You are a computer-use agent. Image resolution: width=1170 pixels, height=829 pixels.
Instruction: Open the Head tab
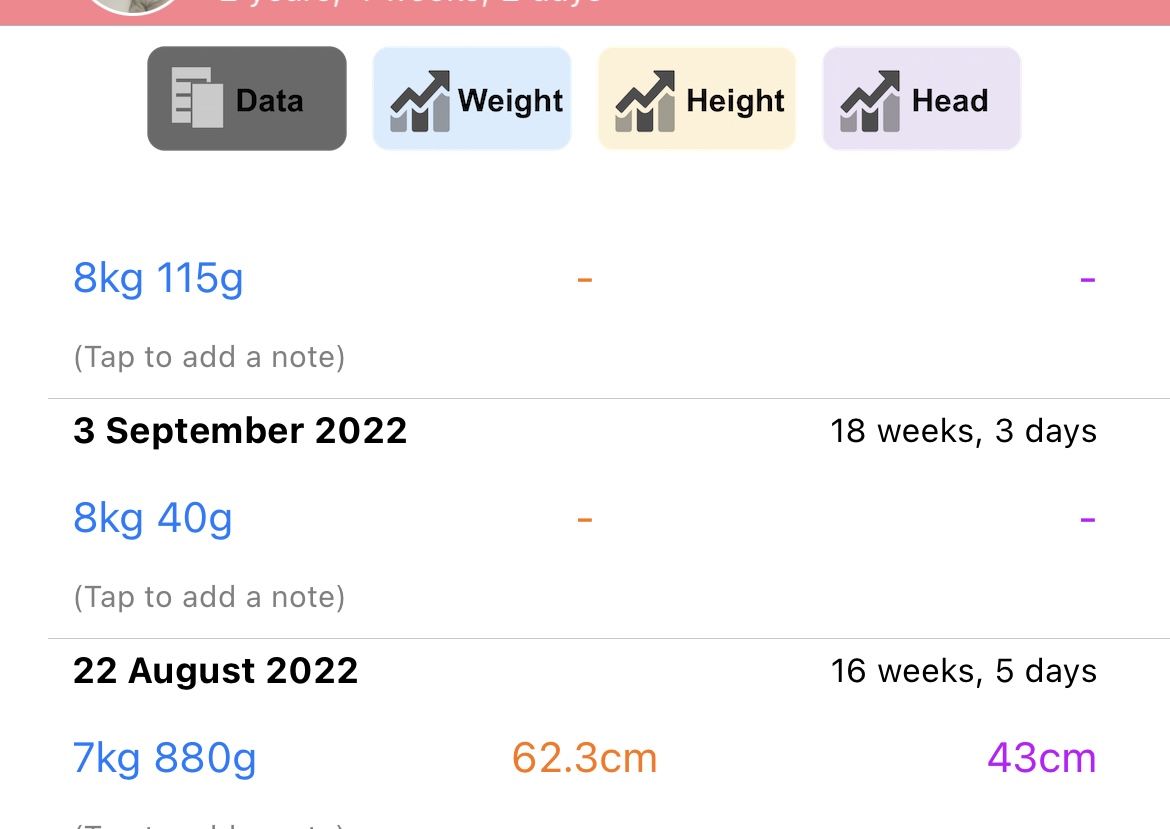[x=922, y=99]
